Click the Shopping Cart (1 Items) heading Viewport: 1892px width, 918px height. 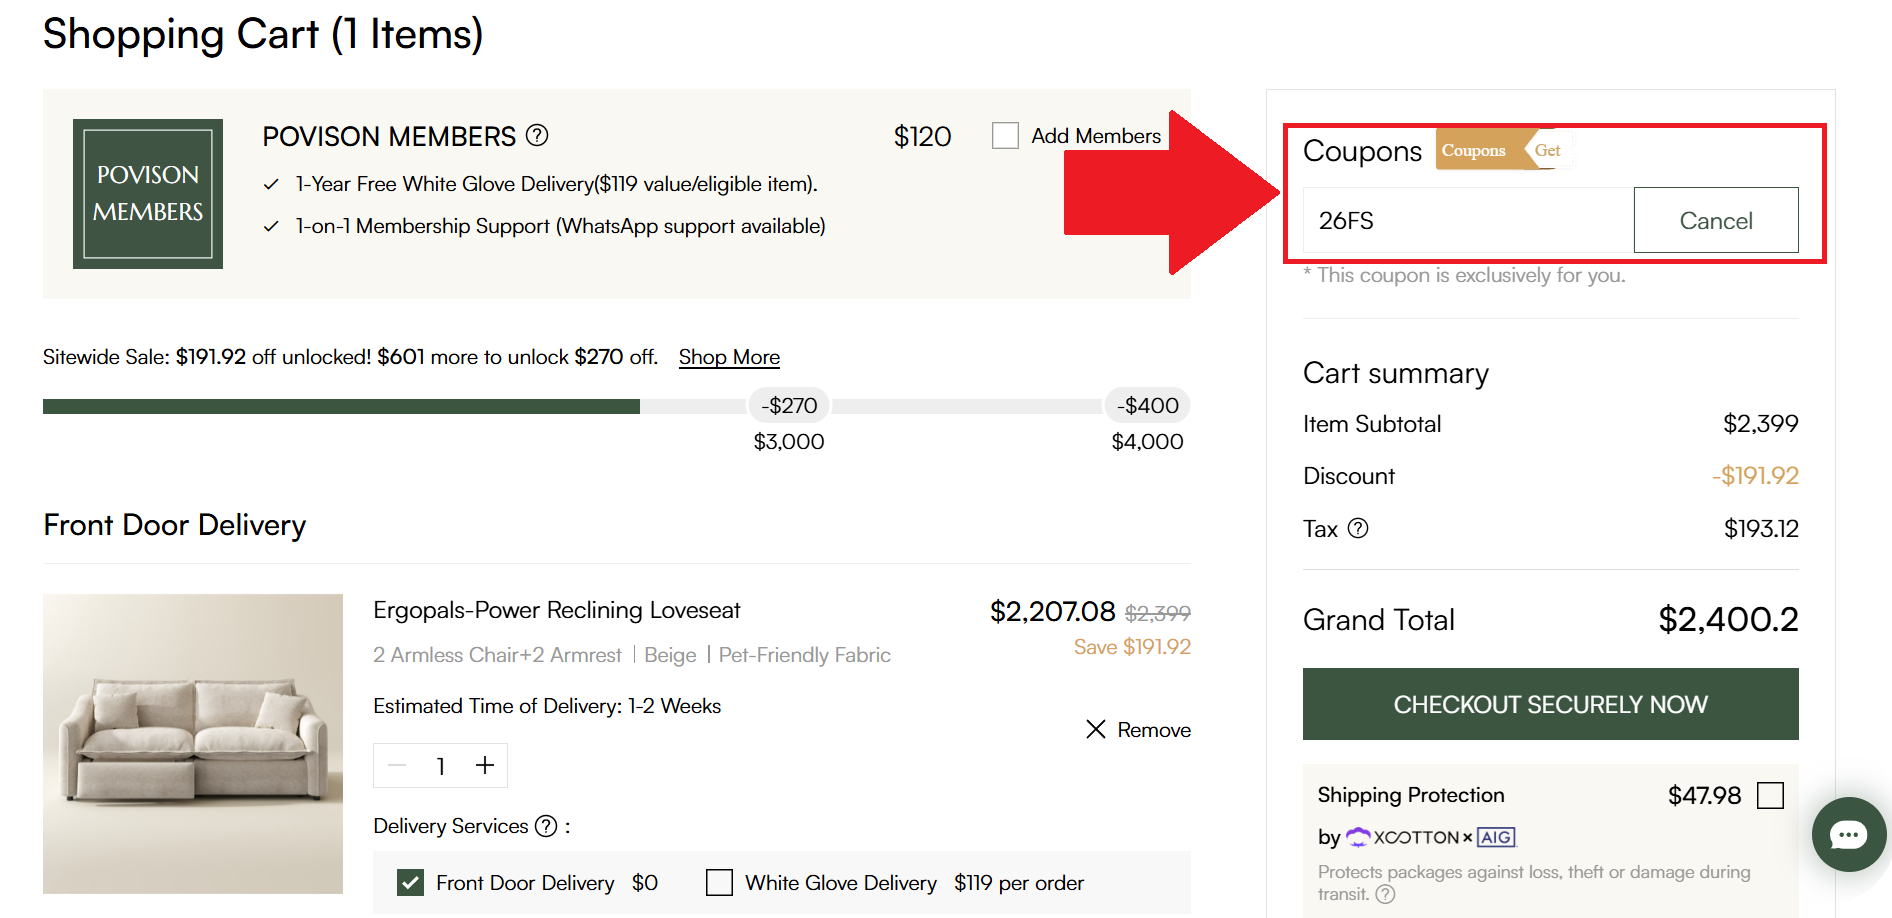(263, 34)
